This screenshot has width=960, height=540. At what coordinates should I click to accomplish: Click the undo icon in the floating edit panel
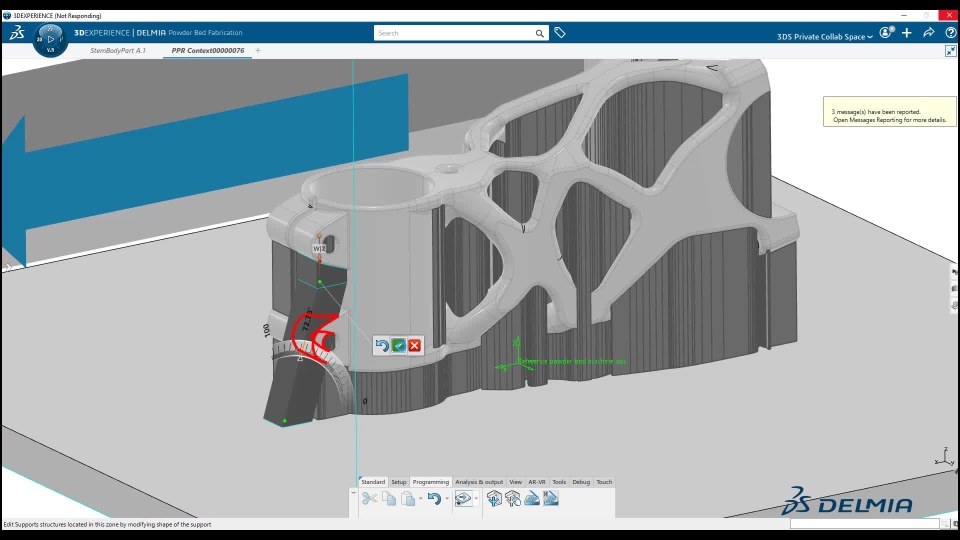(x=382, y=346)
